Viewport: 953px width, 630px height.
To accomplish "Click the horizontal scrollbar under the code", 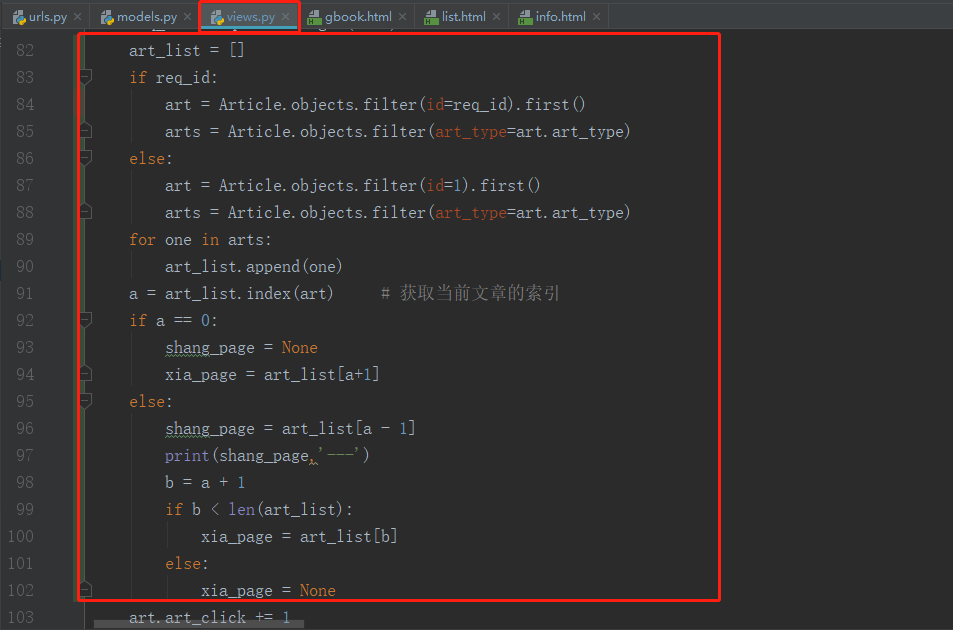I will [x=199, y=624].
